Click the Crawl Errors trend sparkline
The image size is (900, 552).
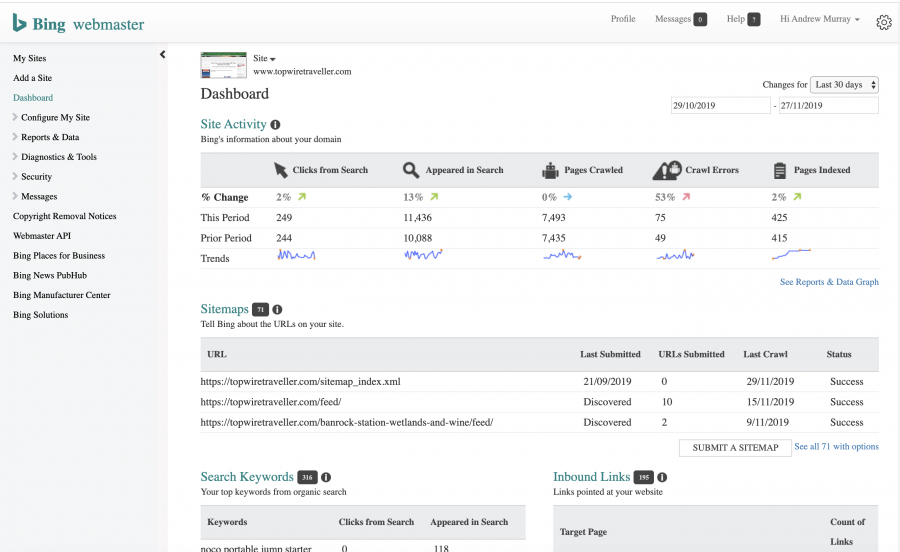tap(676, 255)
